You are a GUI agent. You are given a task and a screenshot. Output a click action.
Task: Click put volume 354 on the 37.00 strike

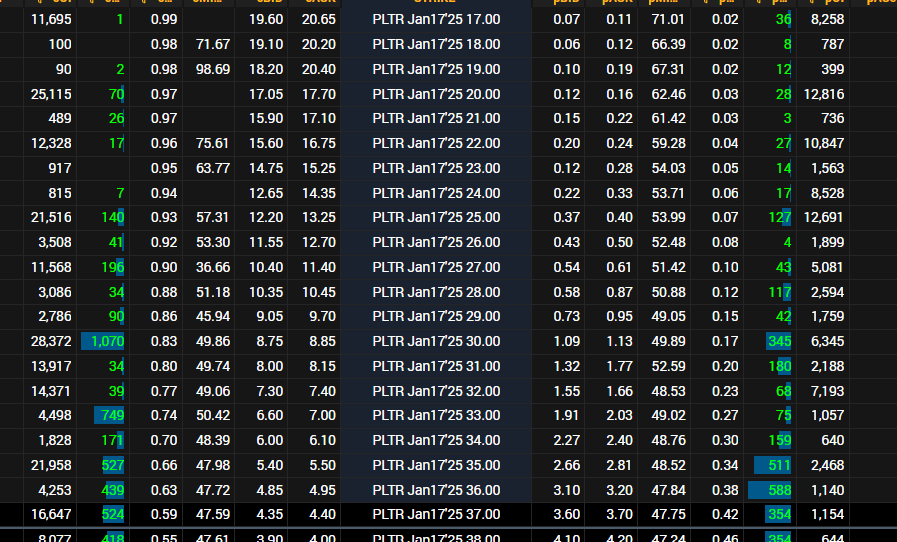tap(780, 515)
